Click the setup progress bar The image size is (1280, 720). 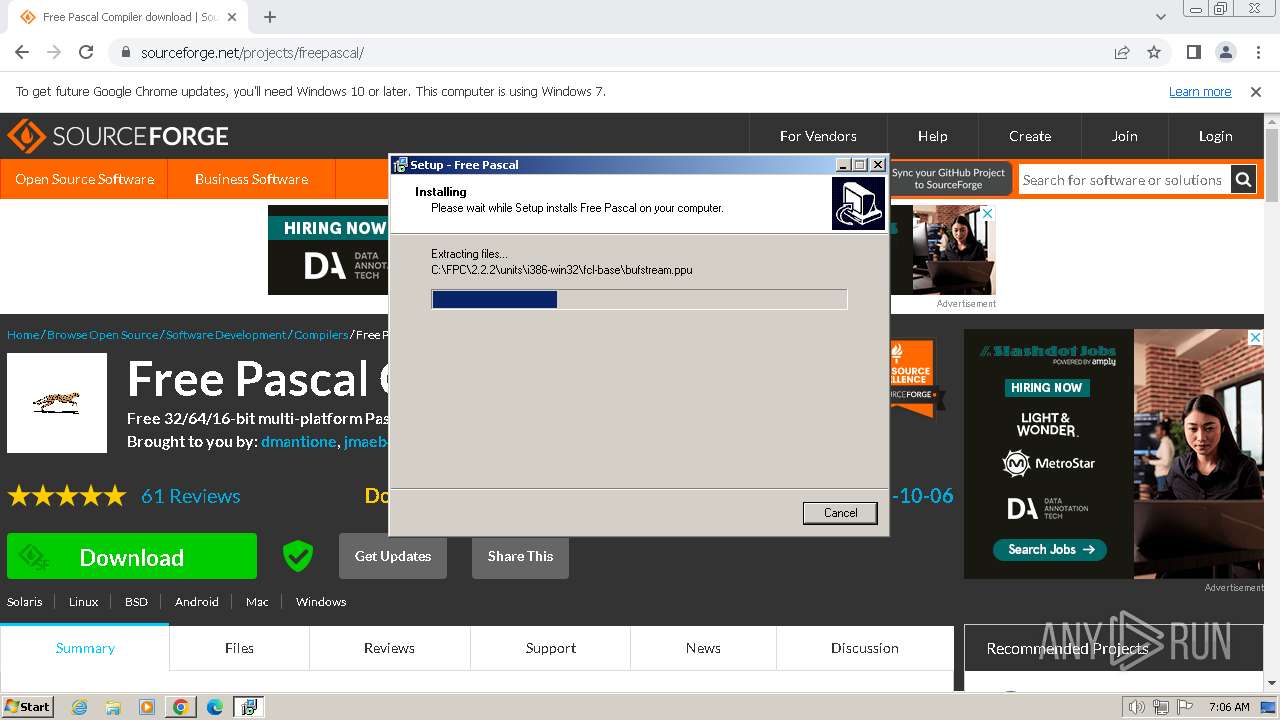639,299
